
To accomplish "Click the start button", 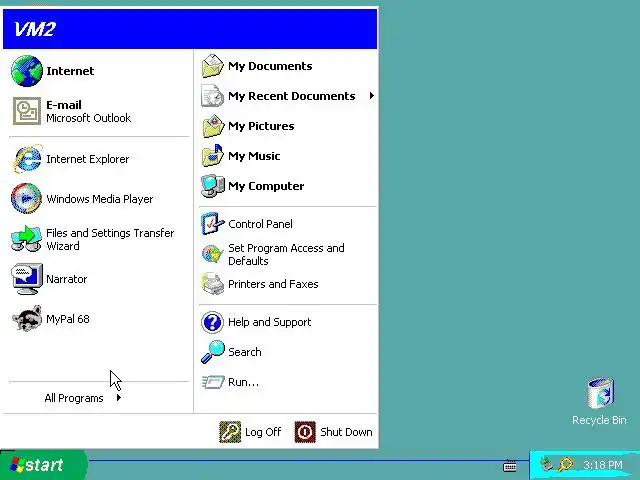I will (x=43, y=465).
